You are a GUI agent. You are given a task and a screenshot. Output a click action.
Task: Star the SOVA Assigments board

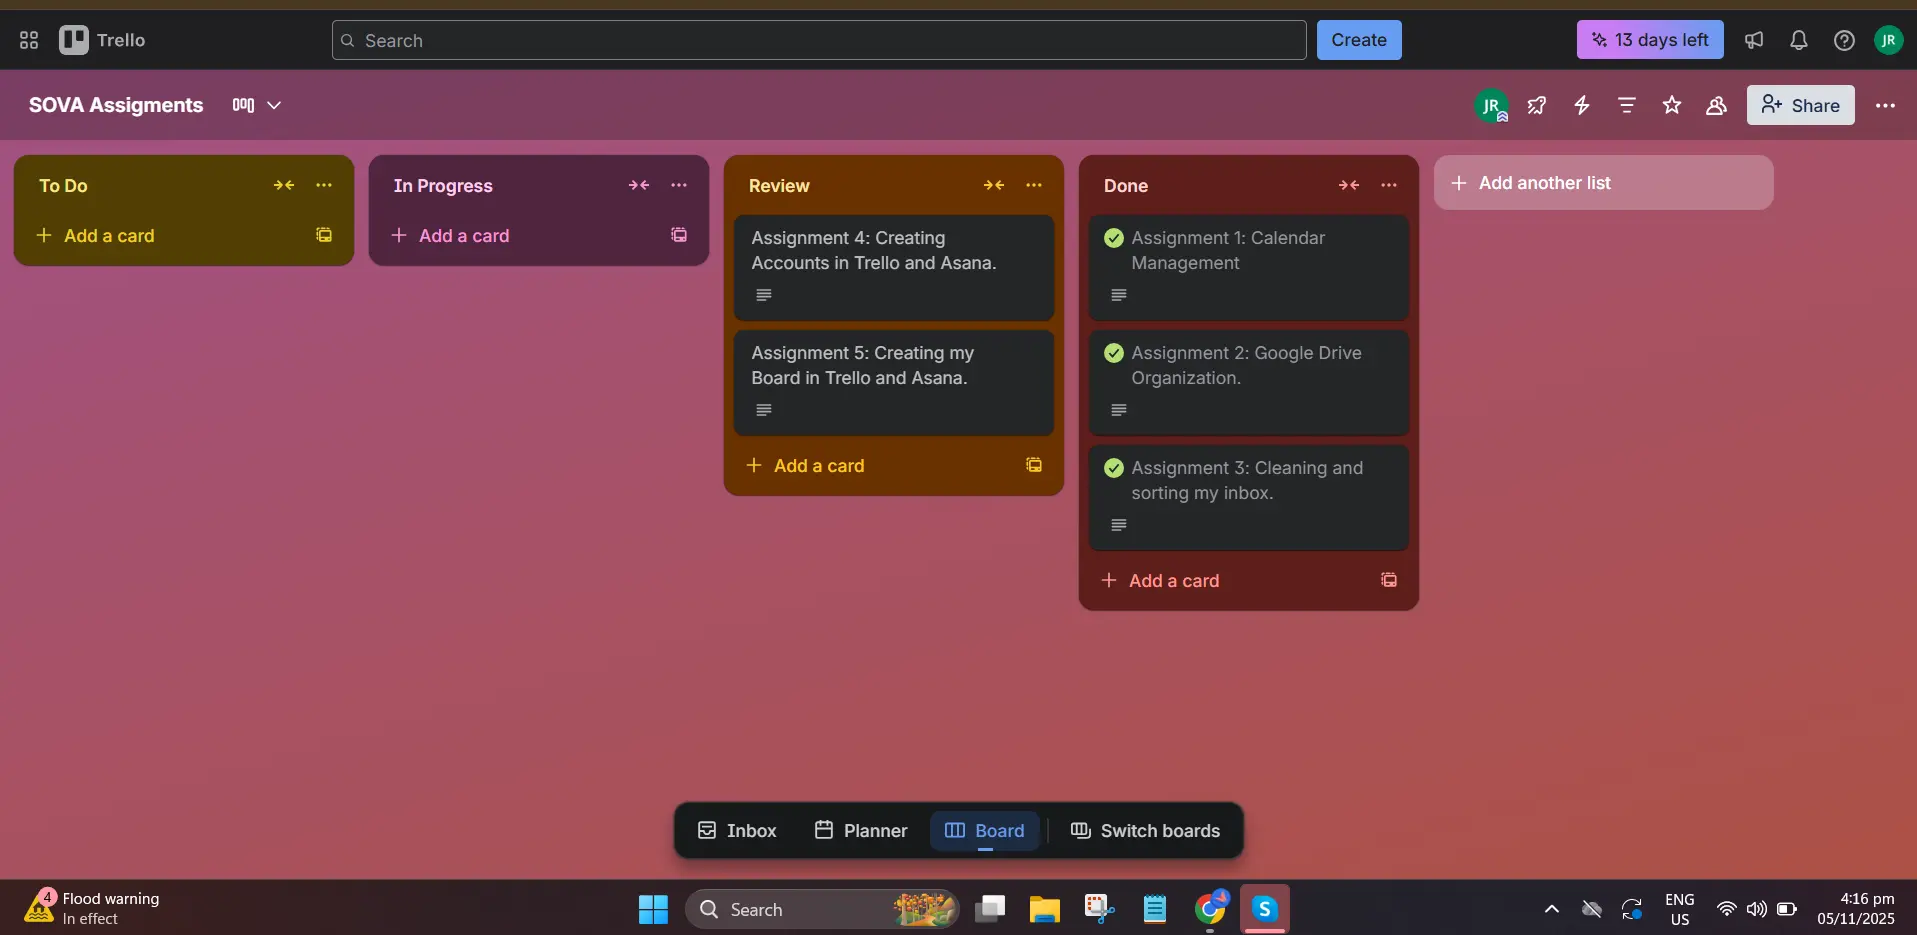1672,105
